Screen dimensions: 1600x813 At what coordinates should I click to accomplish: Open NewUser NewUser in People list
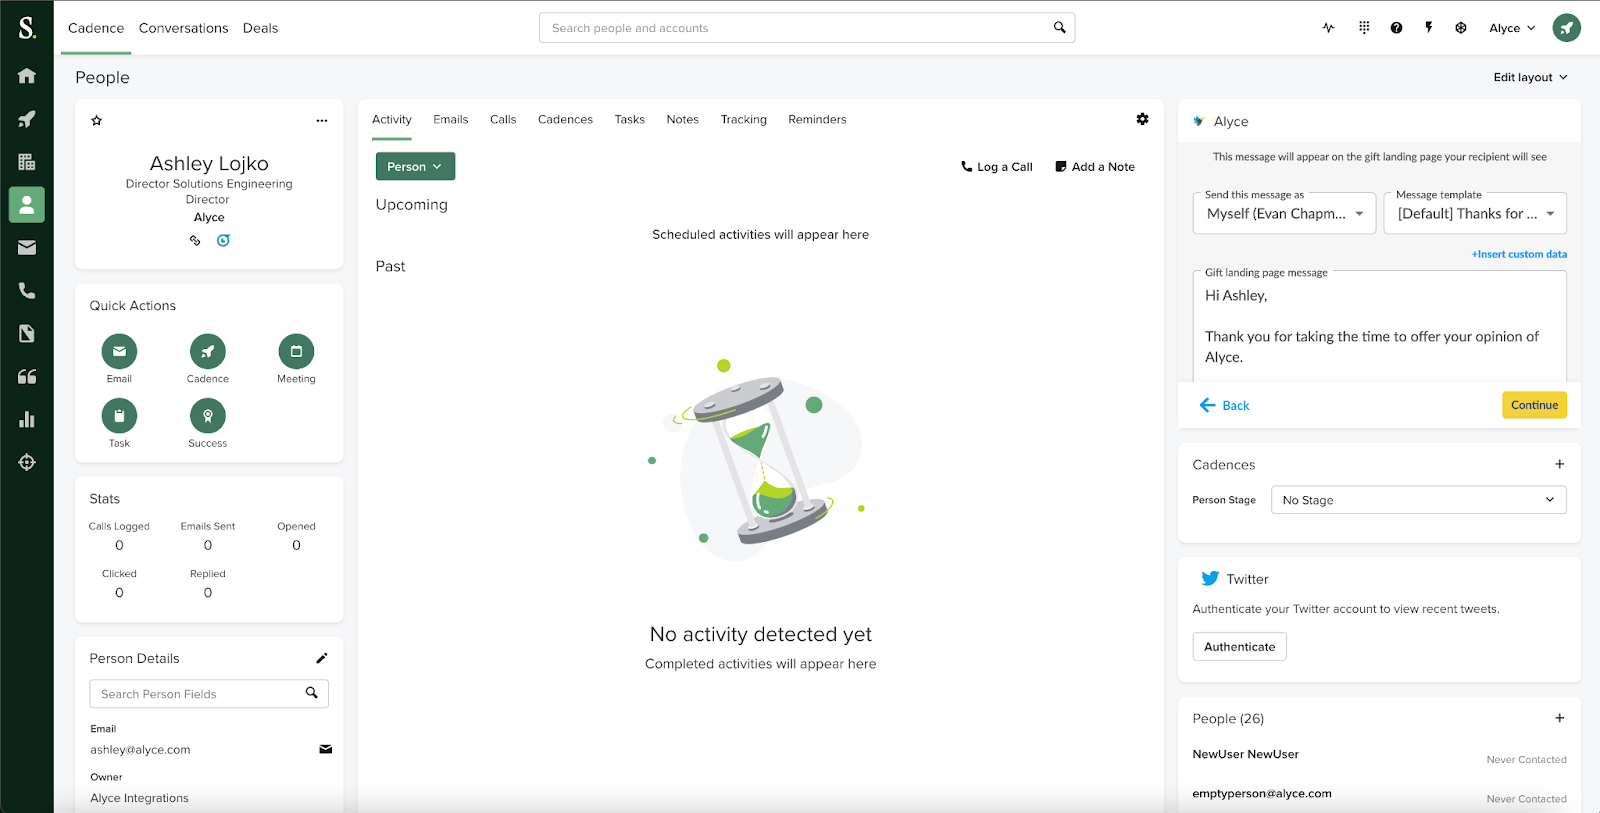coord(1246,754)
